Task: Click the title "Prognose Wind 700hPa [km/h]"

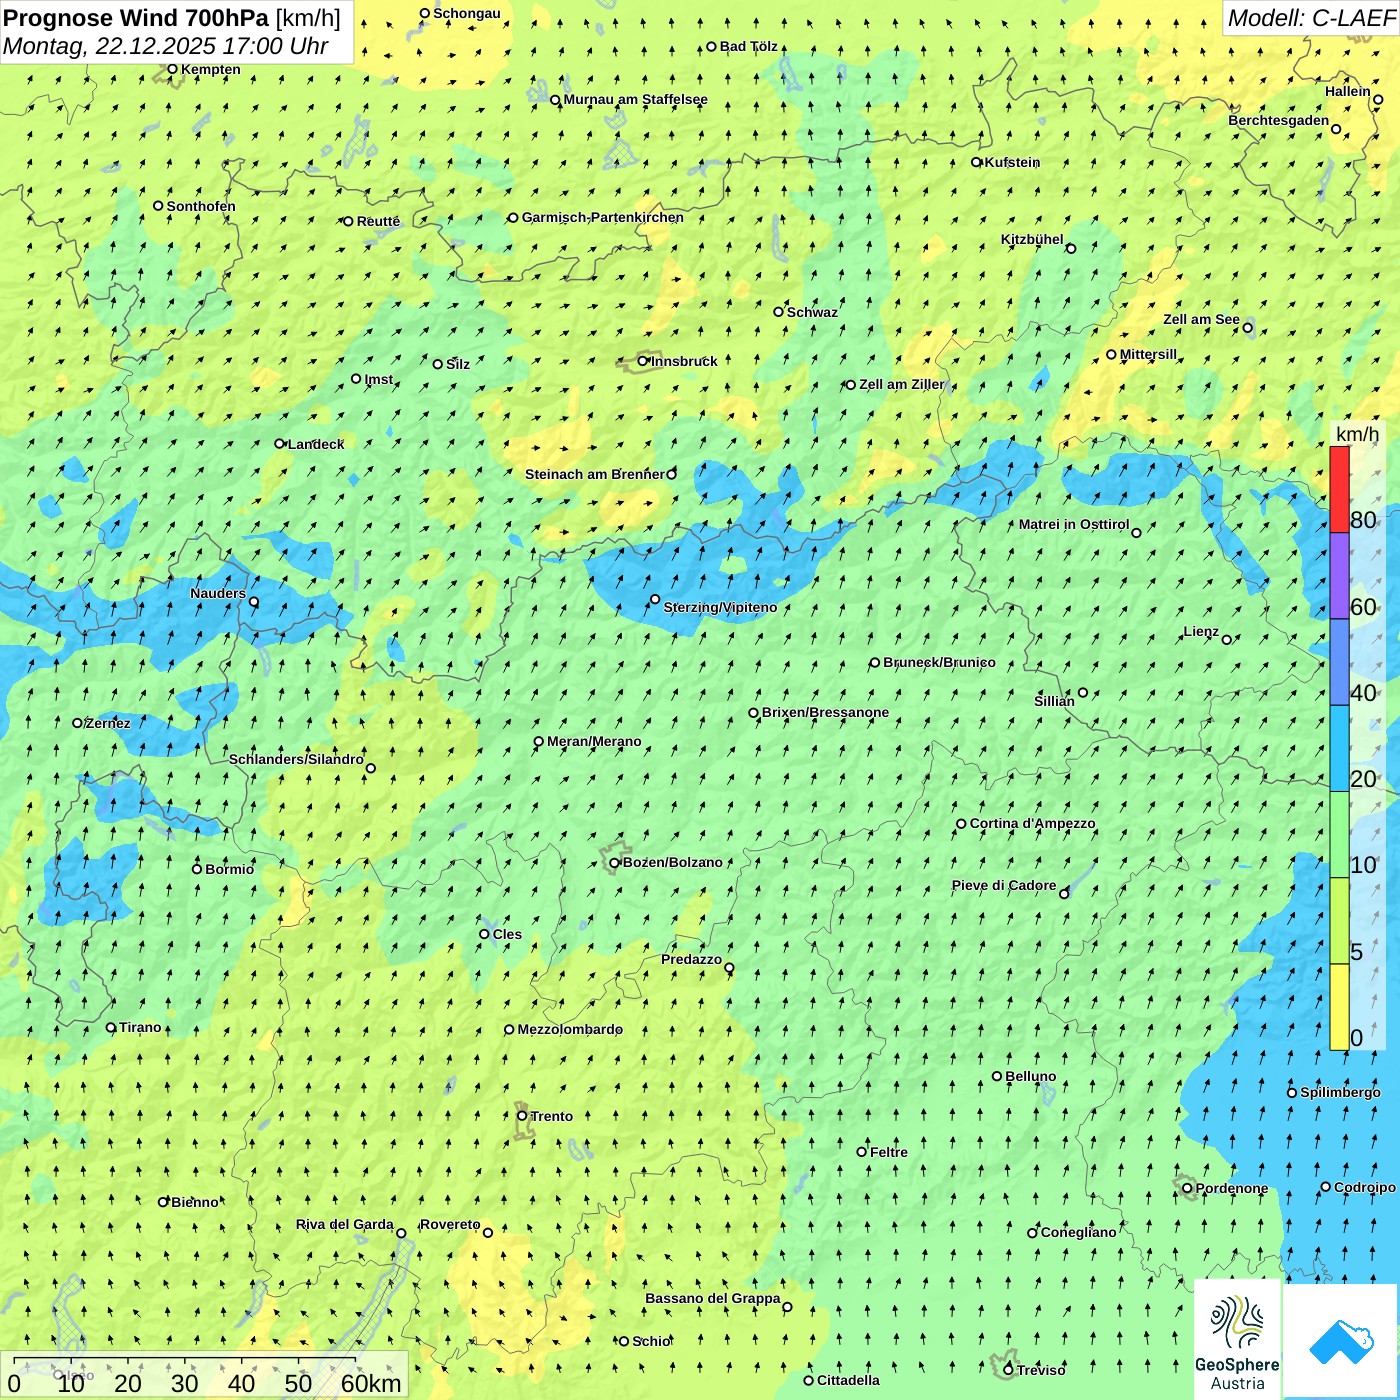Action: [172, 18]
